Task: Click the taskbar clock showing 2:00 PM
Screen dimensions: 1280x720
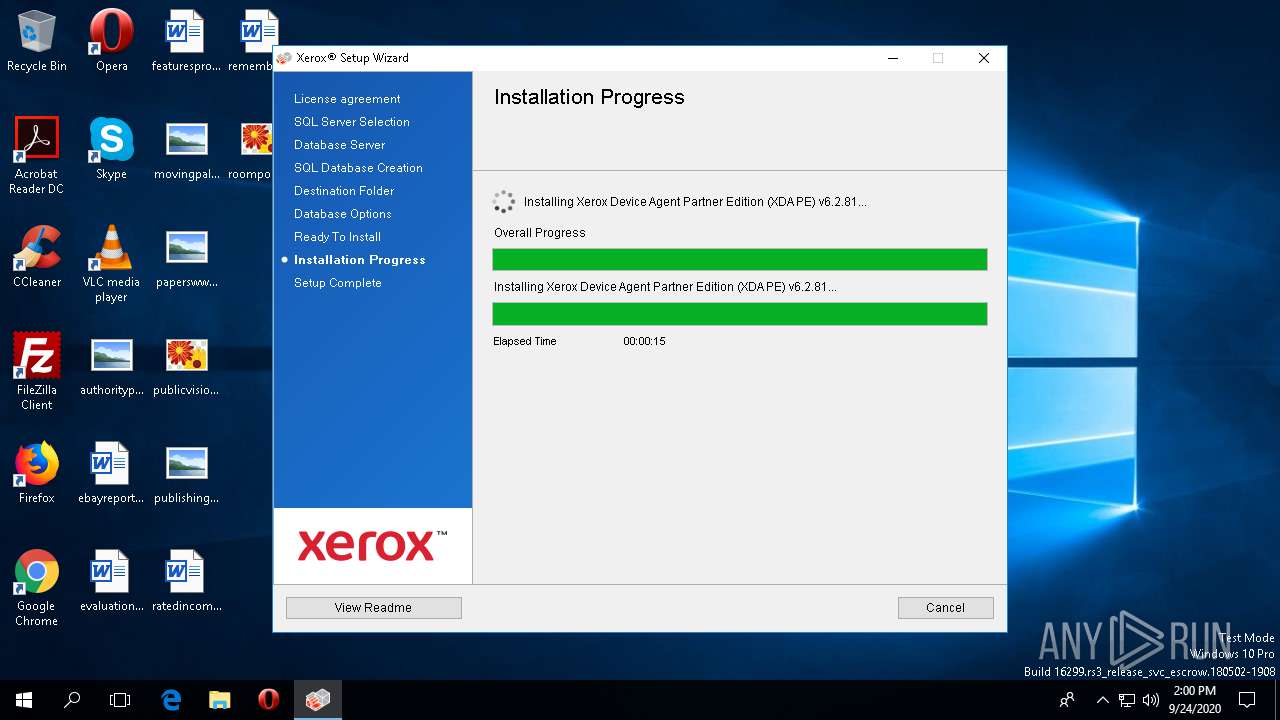Action: 1193,700
